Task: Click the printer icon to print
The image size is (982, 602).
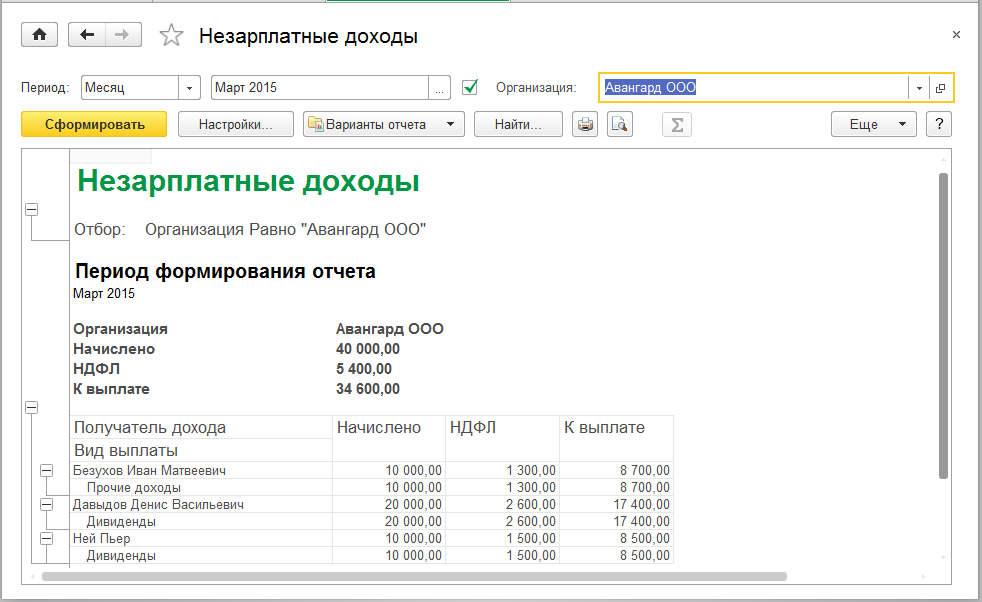Action: coord(585,124)
